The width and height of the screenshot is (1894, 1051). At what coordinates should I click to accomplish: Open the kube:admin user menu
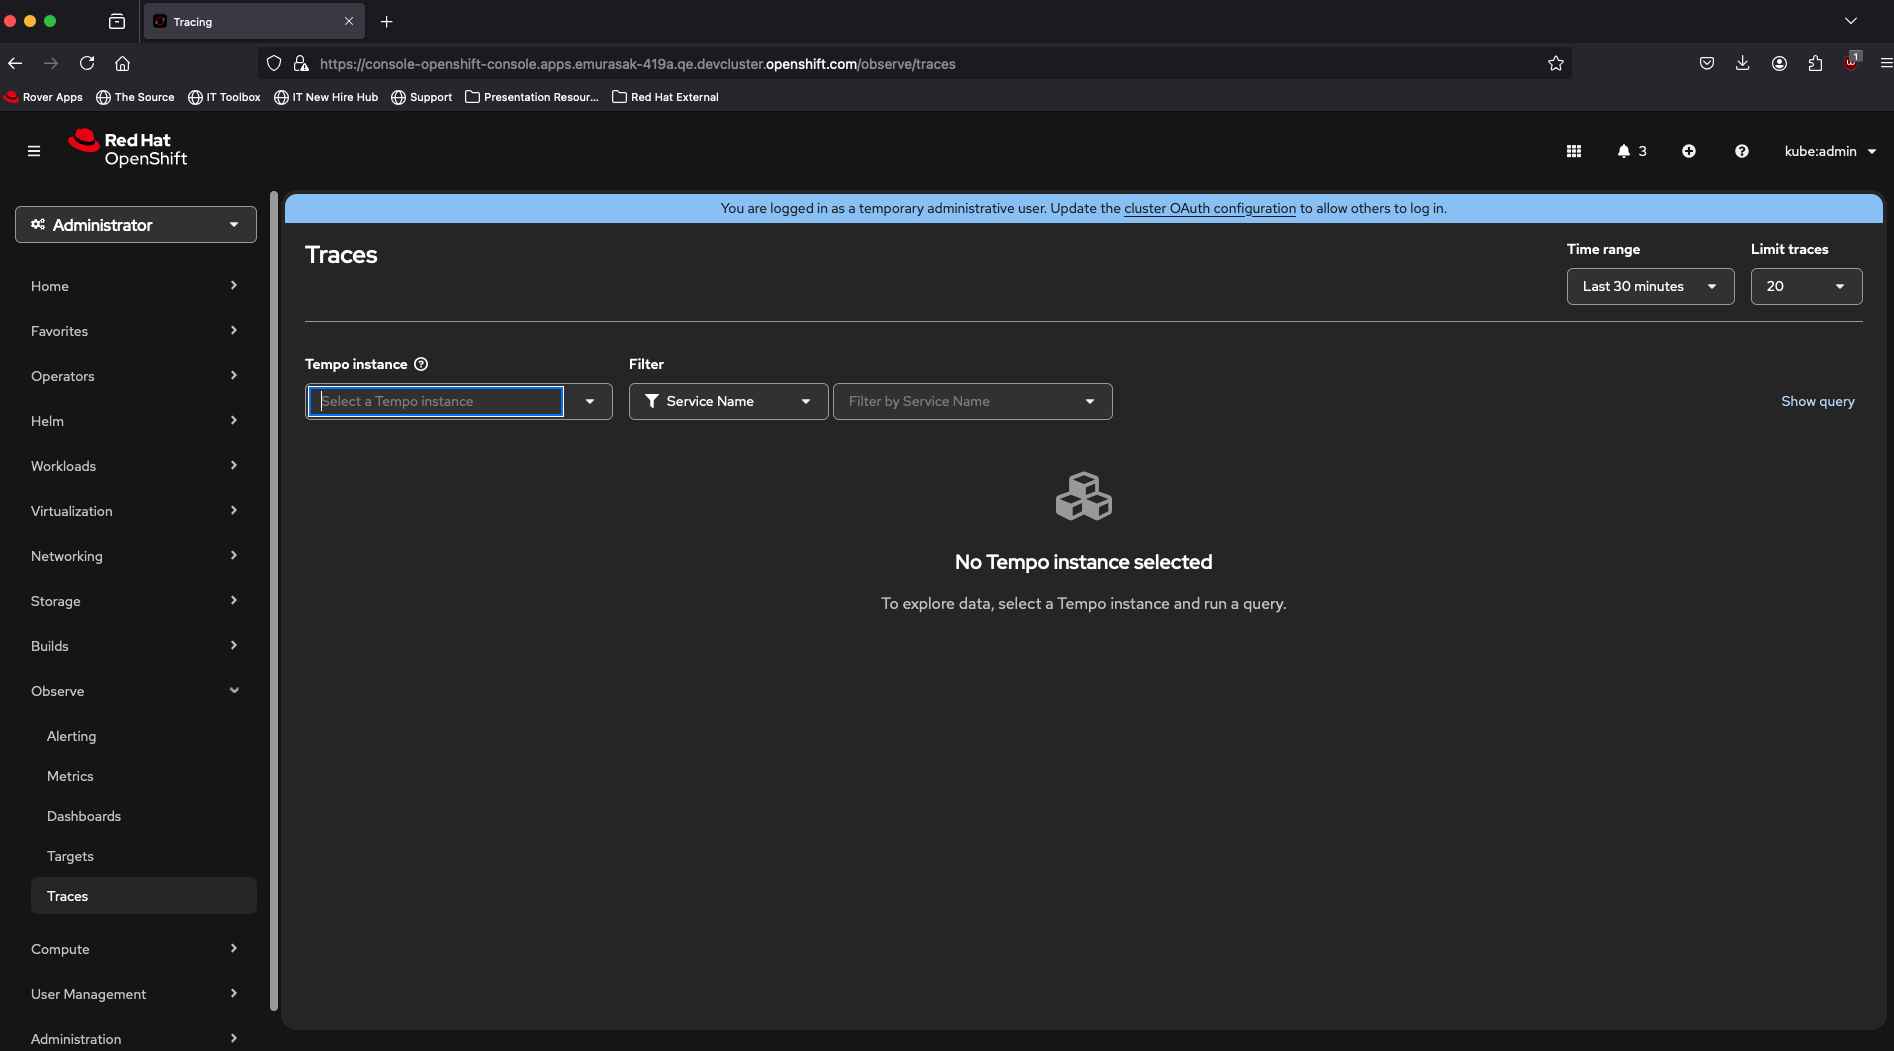1830,151
